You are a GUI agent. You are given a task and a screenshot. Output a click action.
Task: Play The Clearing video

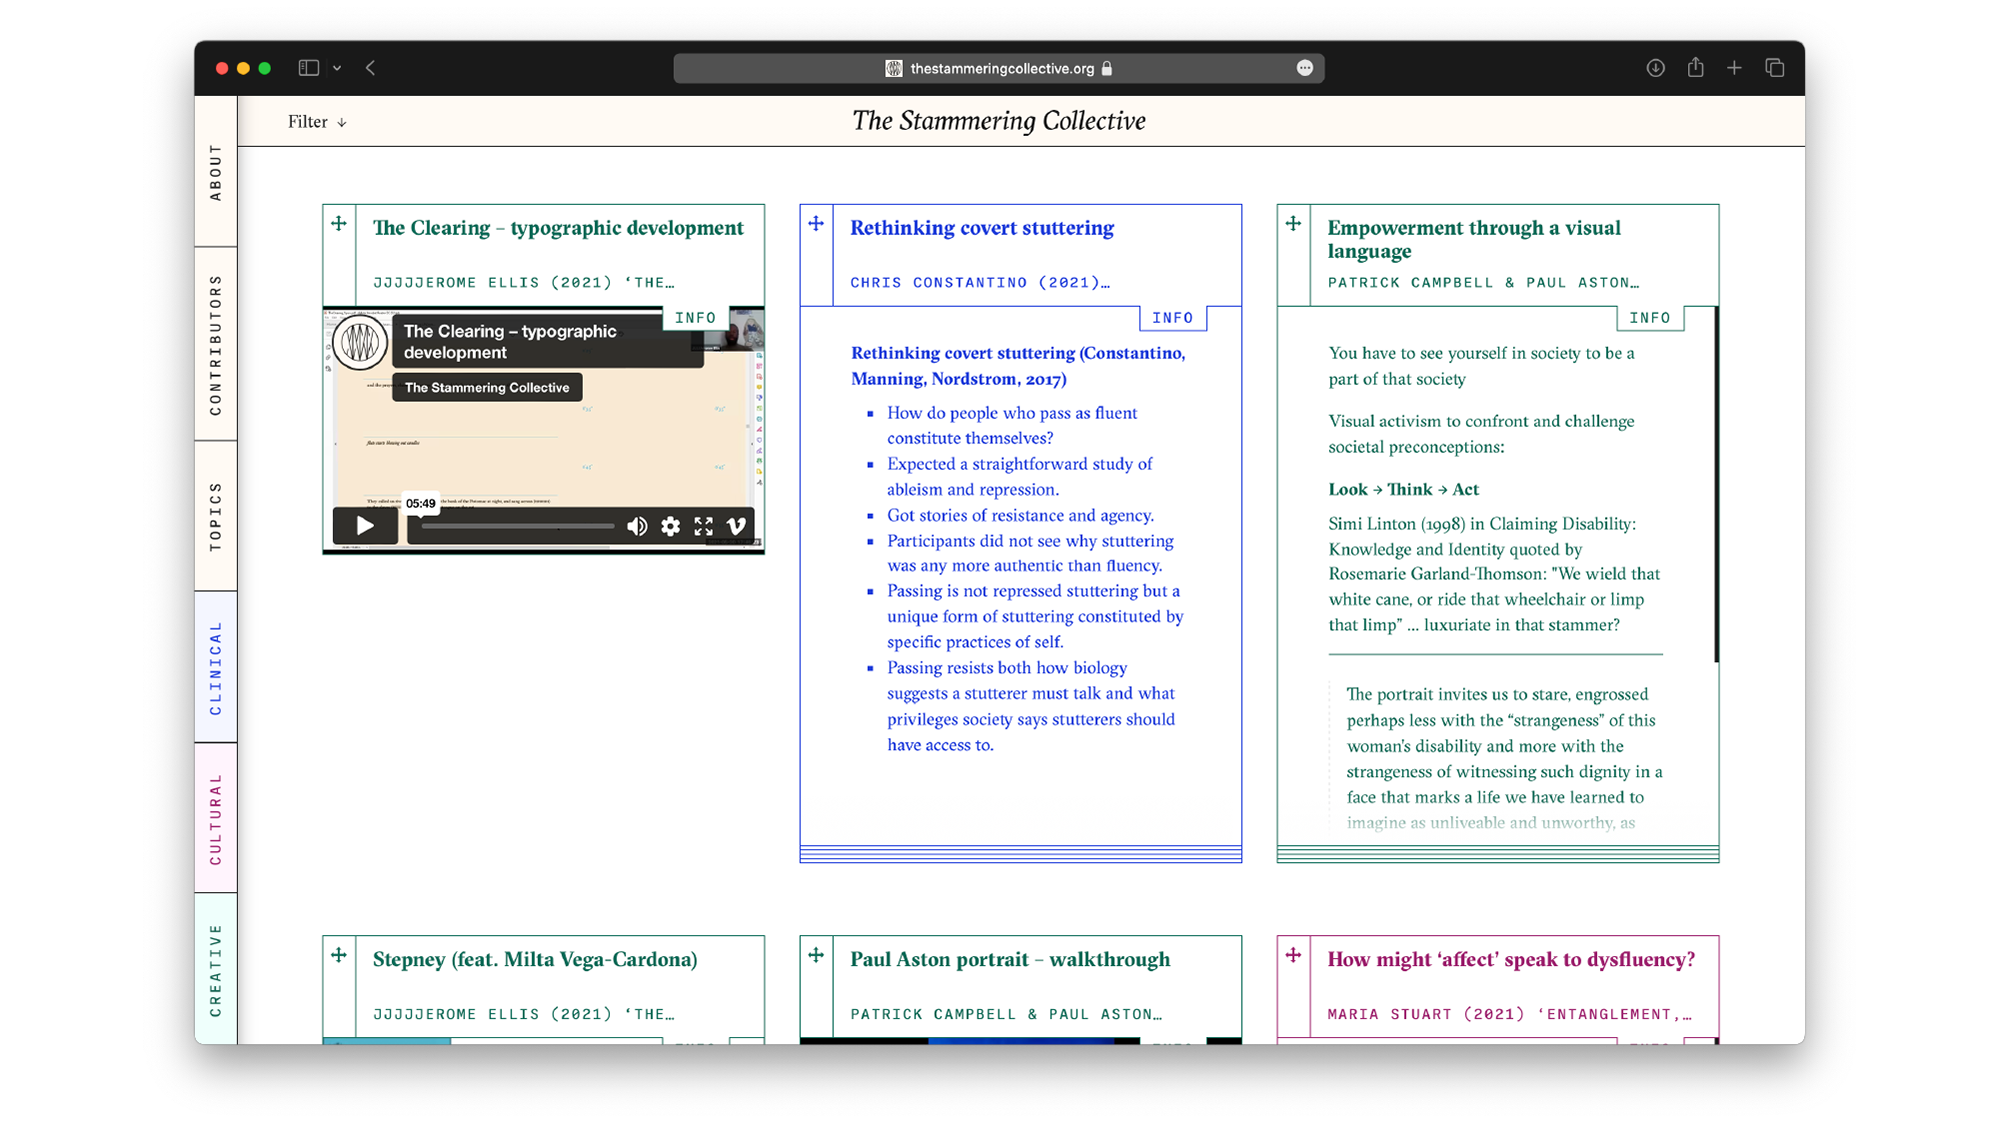[x=365, y=526]
